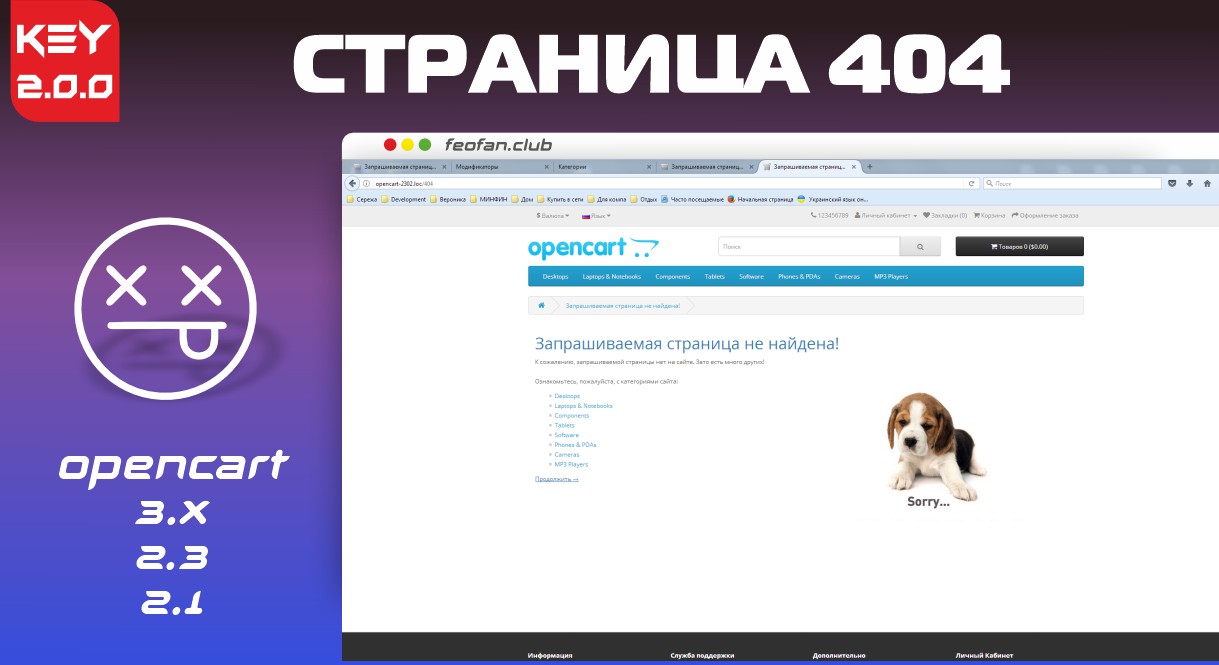
Task: Open the Сережа bookmark folder
Action: [362, 199]
